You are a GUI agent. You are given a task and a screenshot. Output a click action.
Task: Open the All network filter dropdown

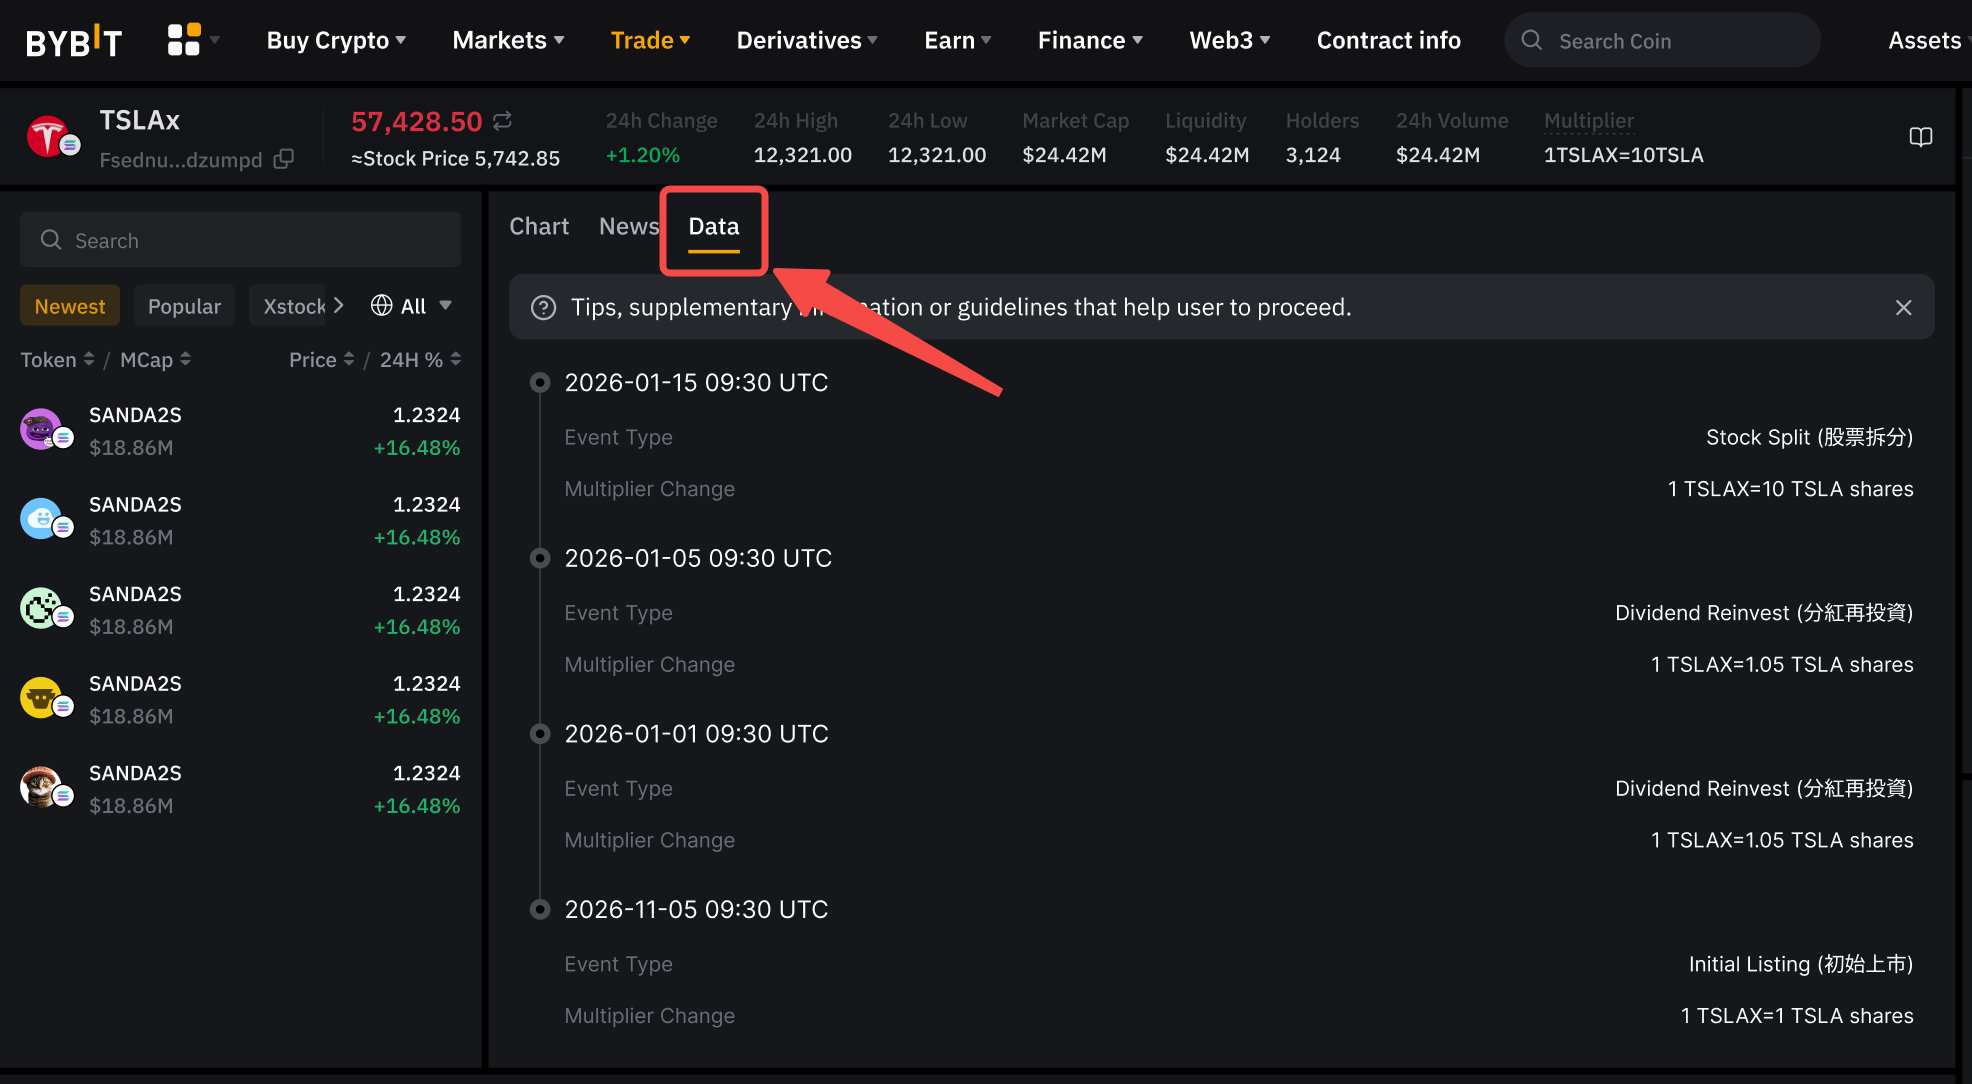point(411,306)
